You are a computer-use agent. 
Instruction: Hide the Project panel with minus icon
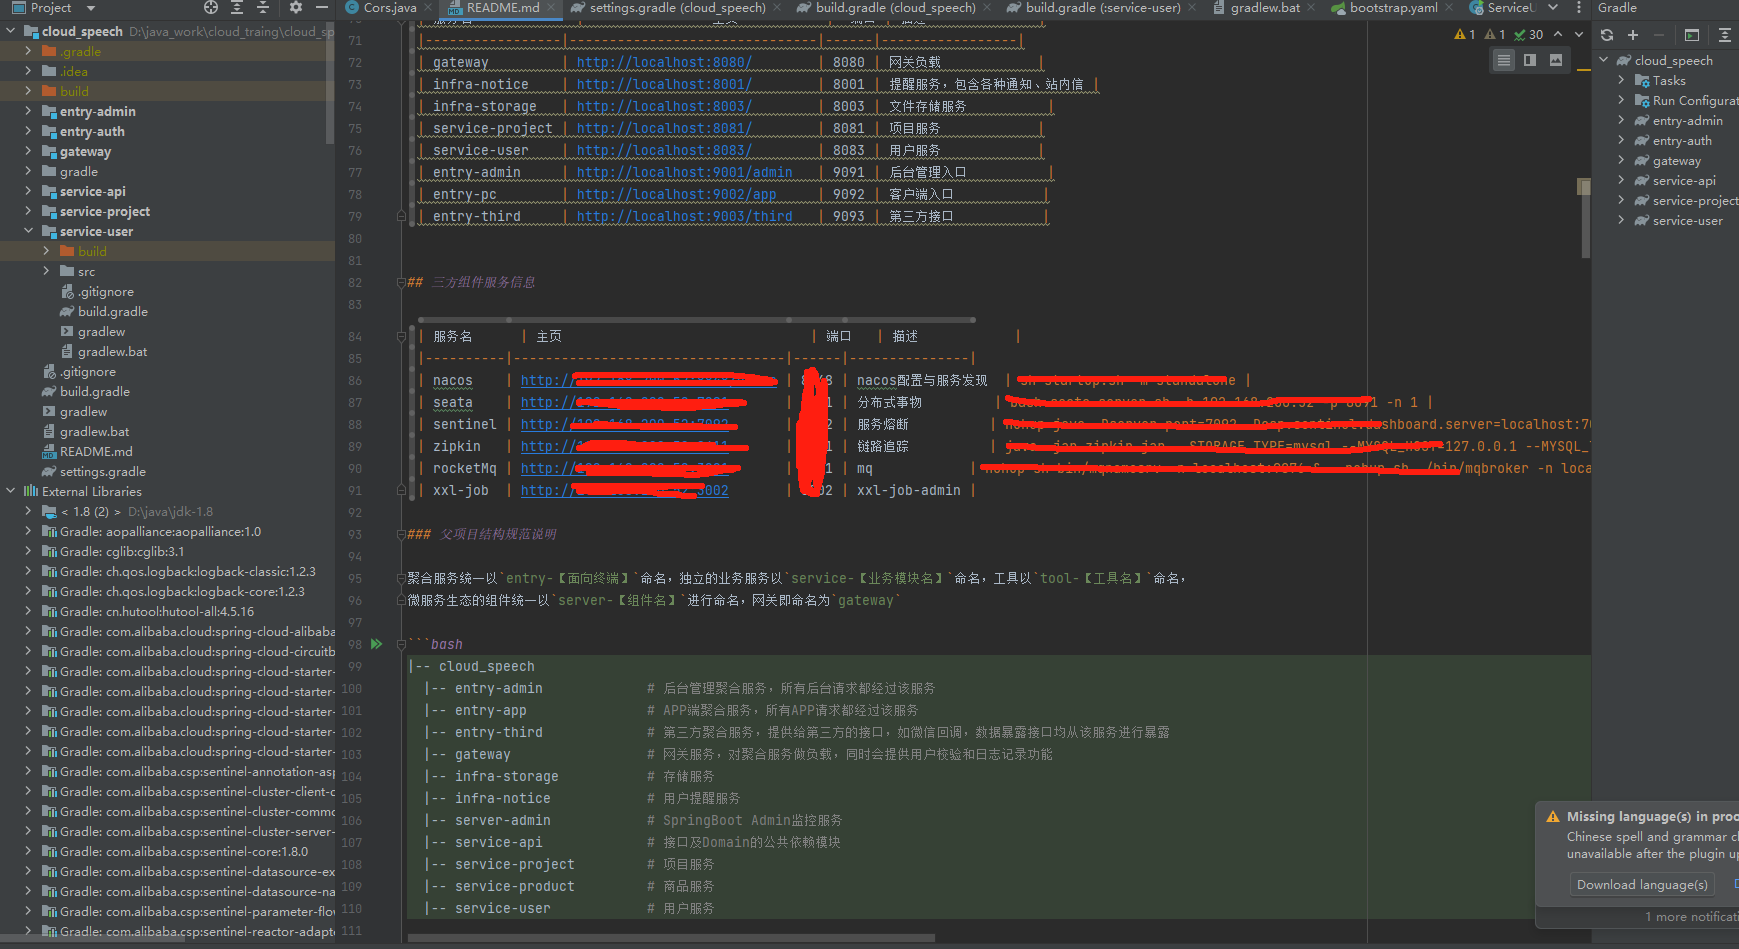tap(321, 7)
